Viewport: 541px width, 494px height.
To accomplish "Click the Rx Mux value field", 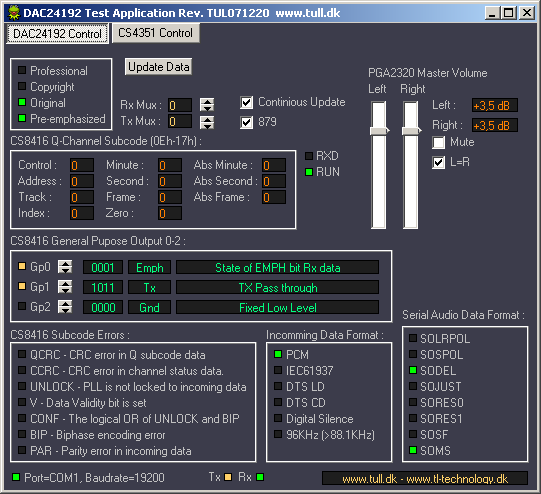I will [180, 105].
